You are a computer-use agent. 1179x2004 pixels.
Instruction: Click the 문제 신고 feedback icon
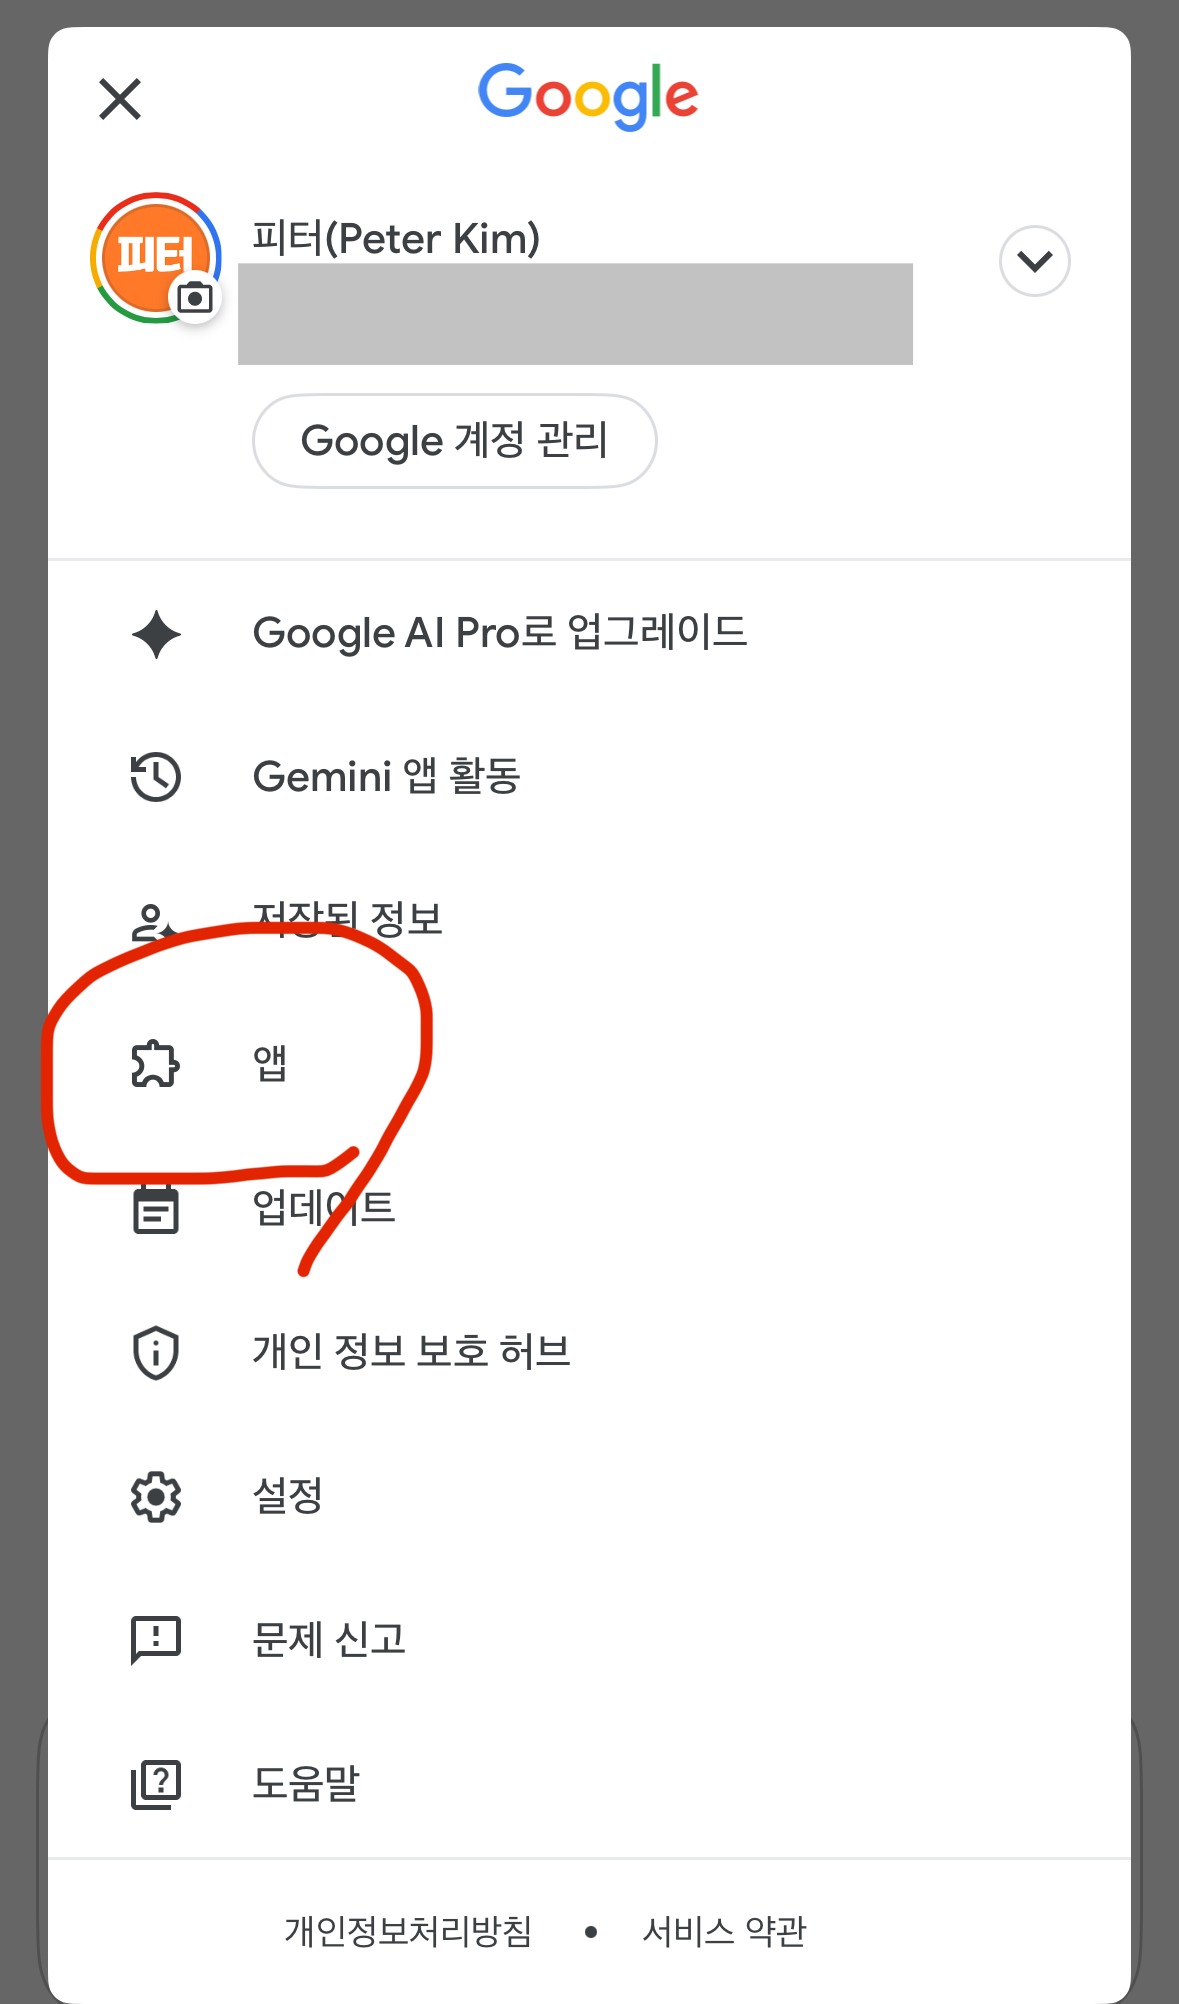(156, 1640)
